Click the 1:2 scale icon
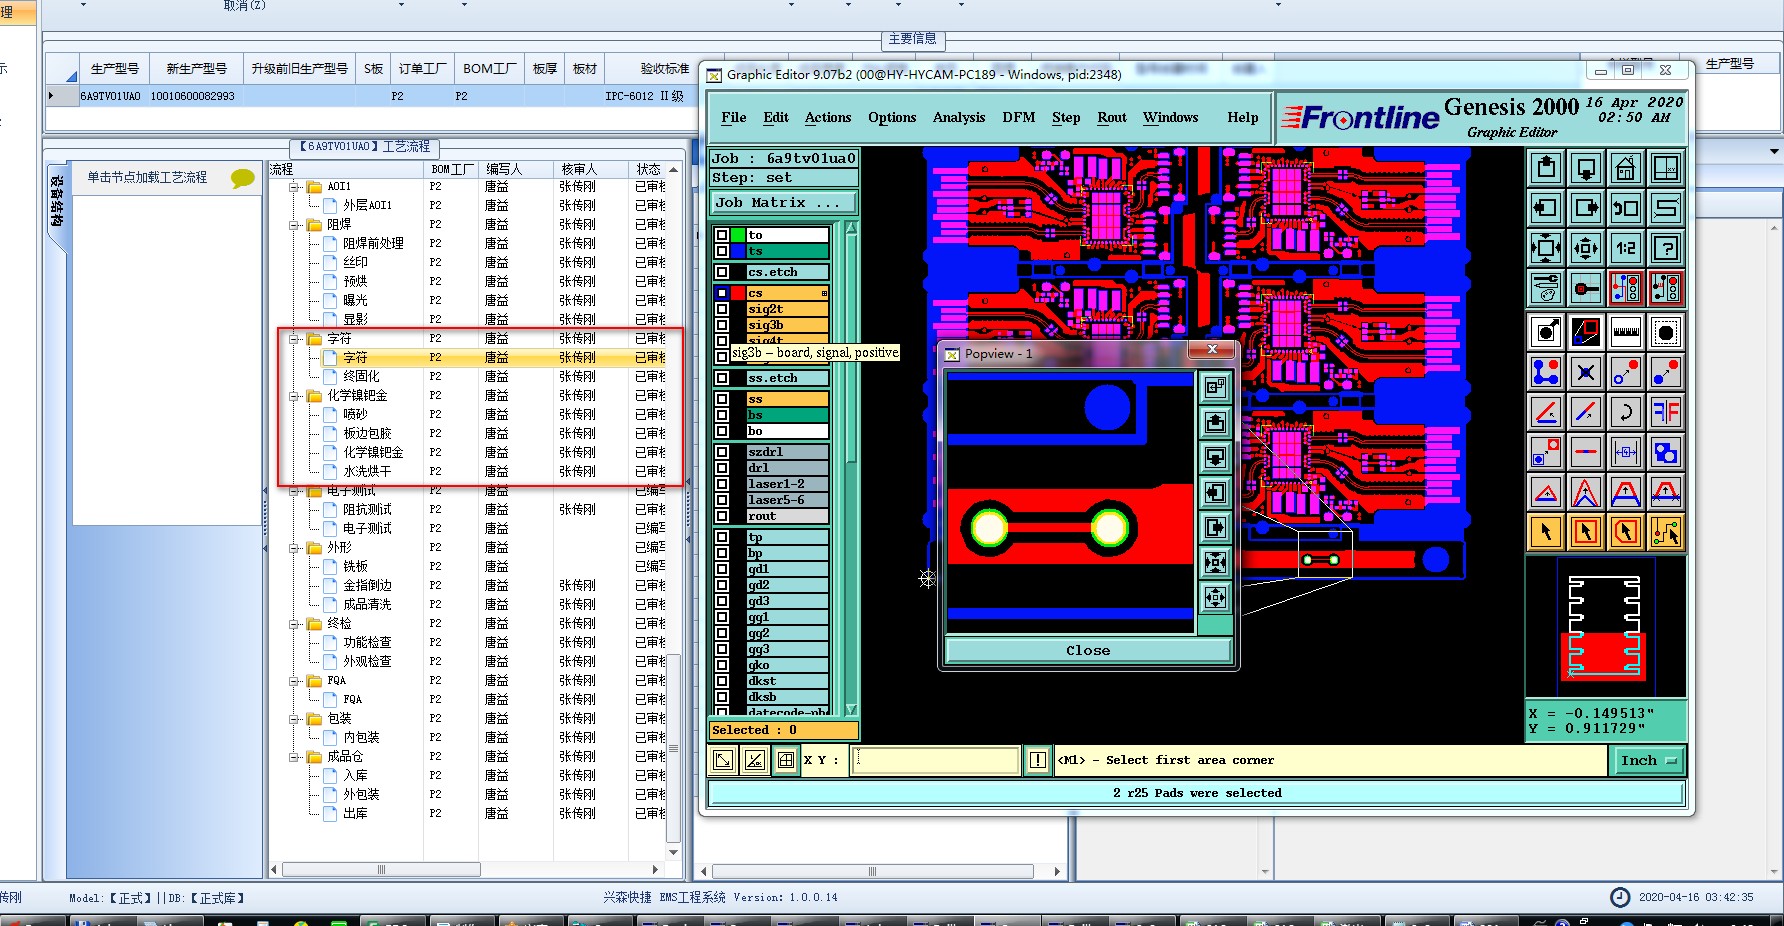The height and width of the screenshot is (926, 1784). pos(1626,248)
